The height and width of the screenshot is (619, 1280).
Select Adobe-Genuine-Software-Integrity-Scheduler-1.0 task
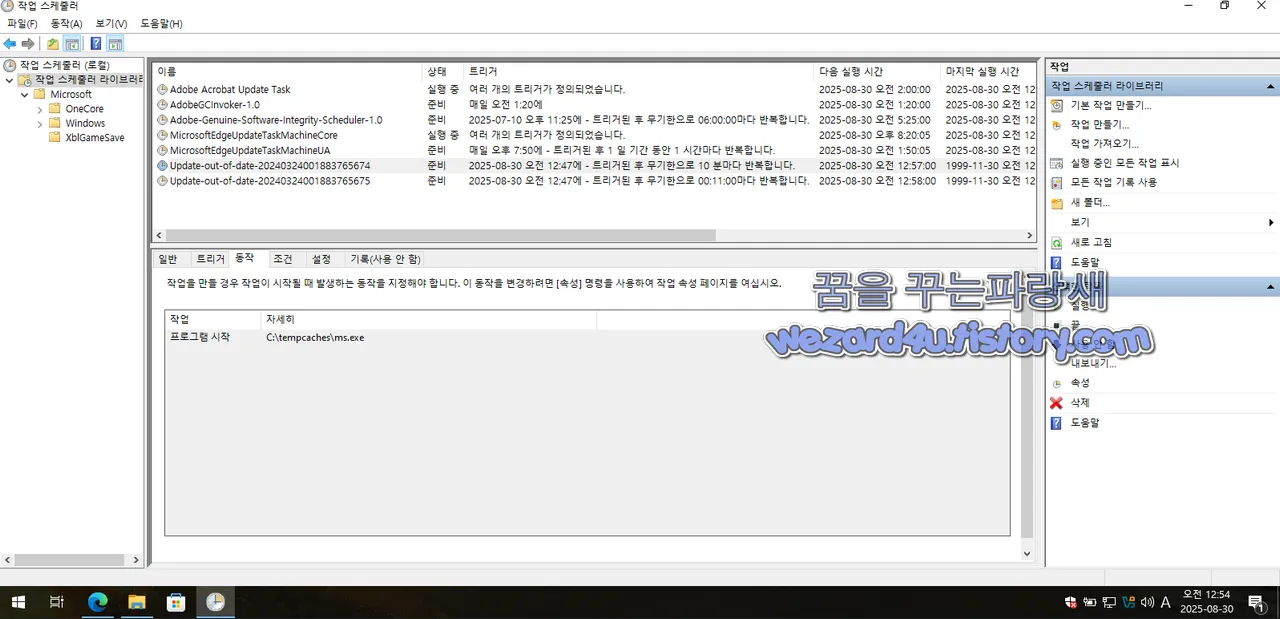tap(593, 119)
